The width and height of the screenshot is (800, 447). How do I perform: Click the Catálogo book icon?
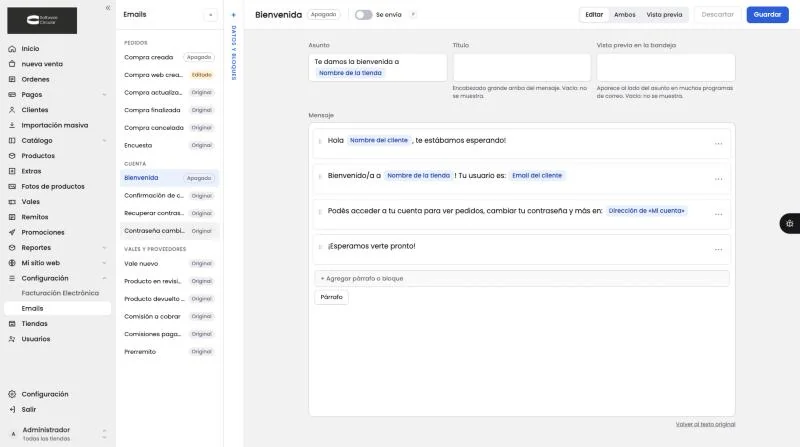[x=12, y=140]
